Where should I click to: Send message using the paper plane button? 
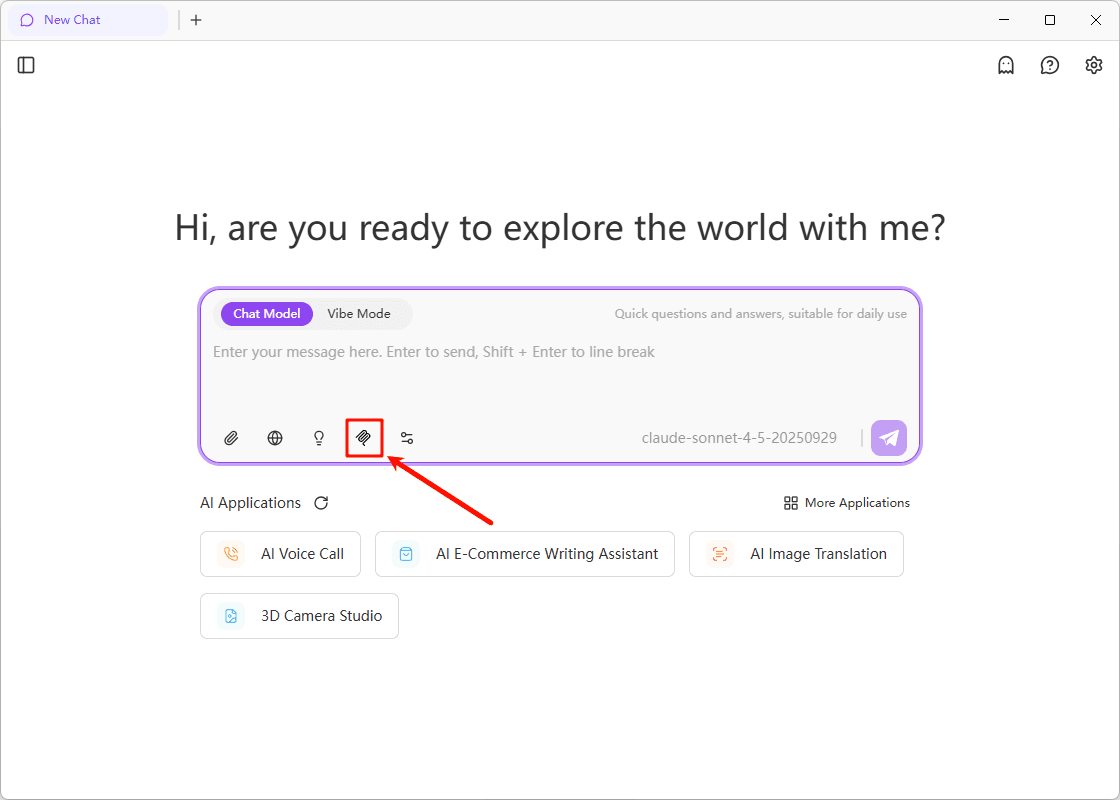pyautogui.click(x=888, y=438)
